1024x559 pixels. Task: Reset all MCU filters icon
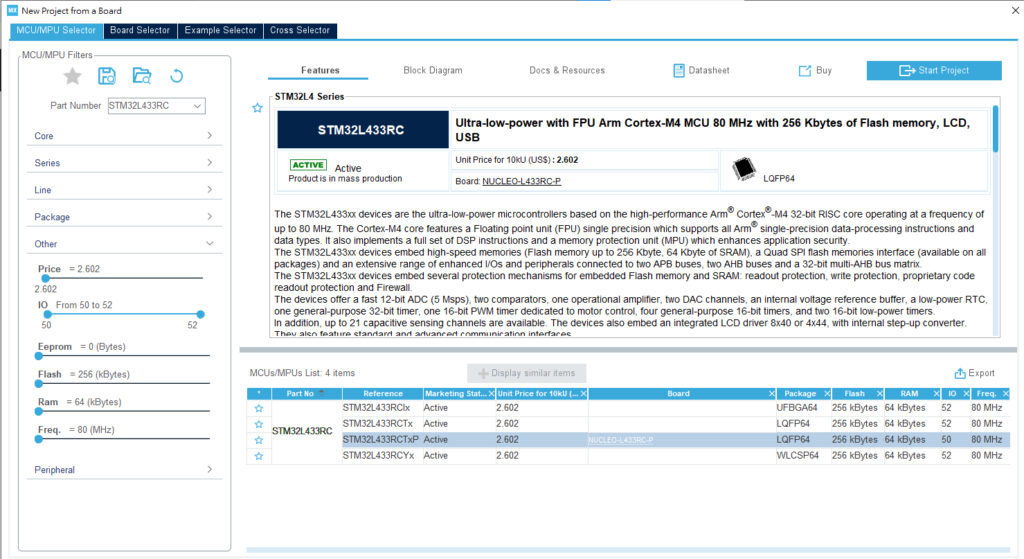click(176, 76)
